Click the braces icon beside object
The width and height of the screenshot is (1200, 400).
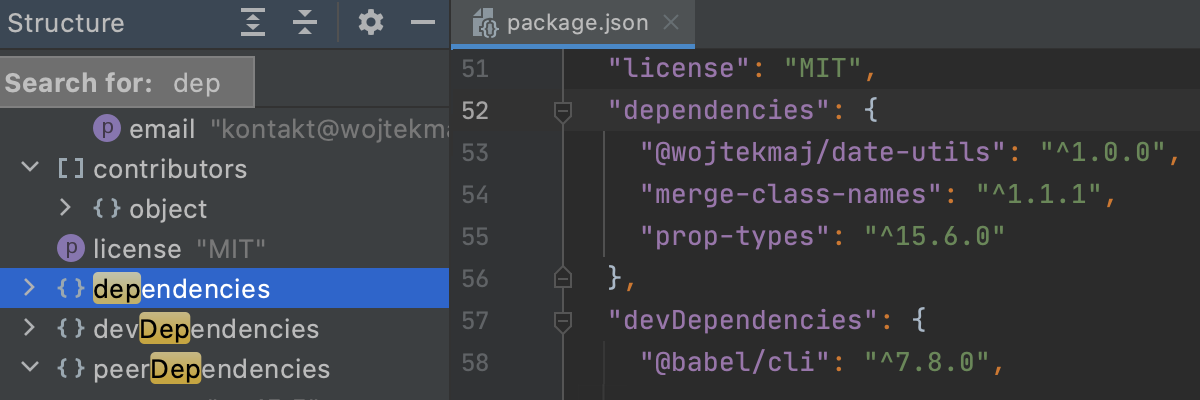click(107, 209)
